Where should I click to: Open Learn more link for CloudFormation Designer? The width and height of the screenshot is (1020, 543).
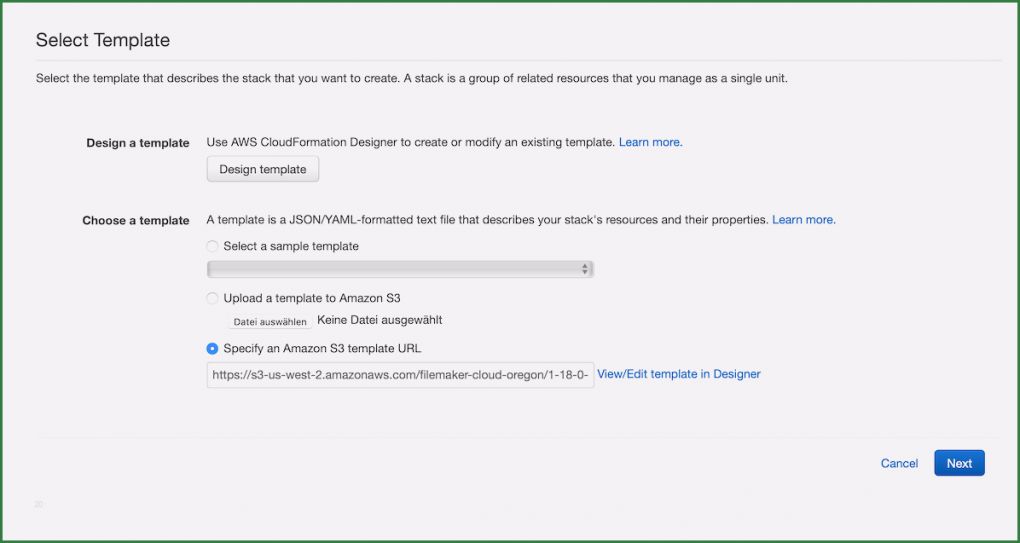click(x=650, y=143)
